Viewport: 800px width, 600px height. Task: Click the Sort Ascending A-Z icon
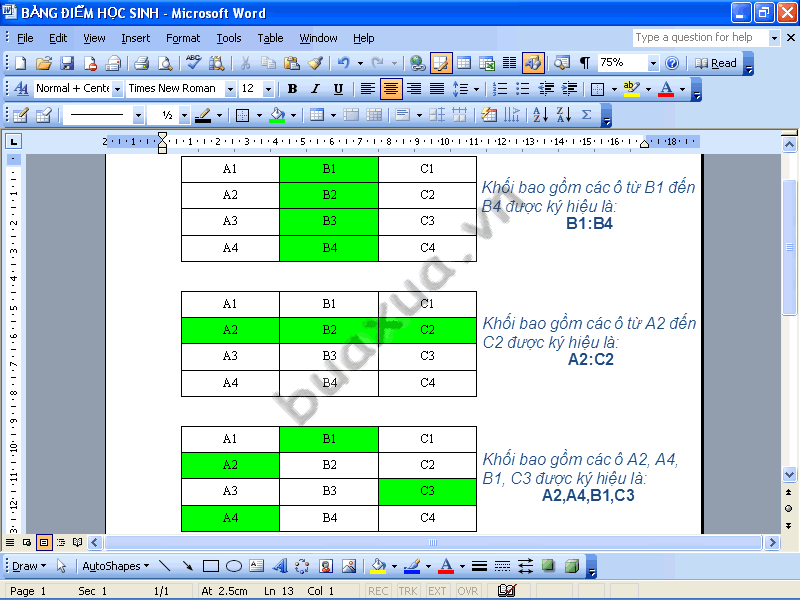540,115
